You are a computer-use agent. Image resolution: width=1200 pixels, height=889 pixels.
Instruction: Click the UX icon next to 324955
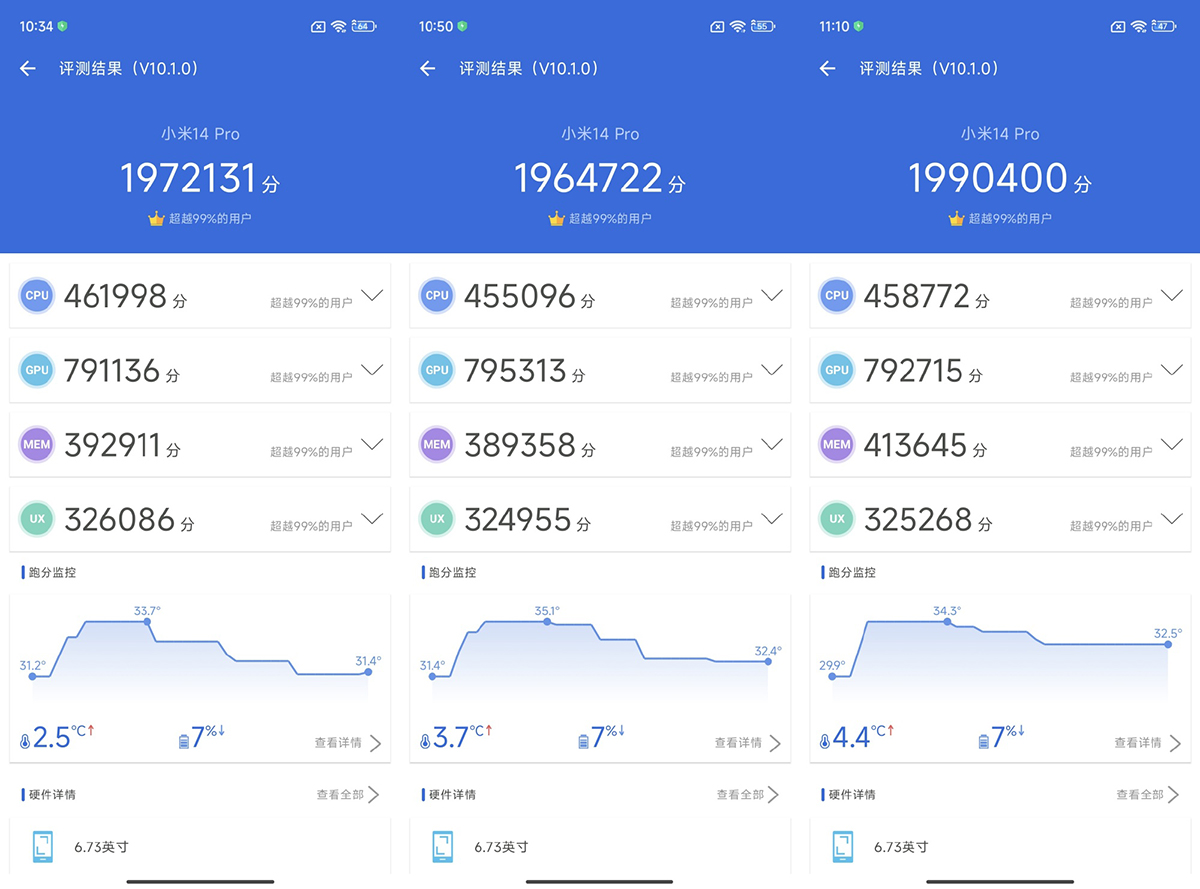tap(437, 519)
